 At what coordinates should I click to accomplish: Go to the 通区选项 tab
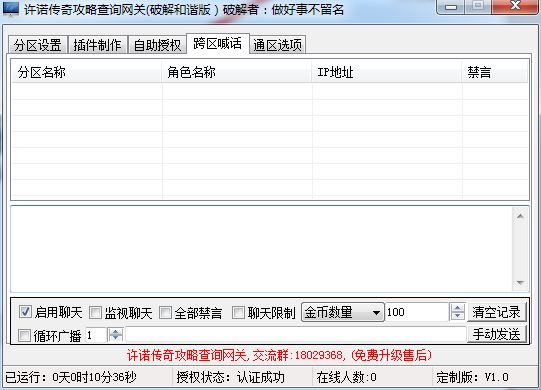(x=277, y=45)
